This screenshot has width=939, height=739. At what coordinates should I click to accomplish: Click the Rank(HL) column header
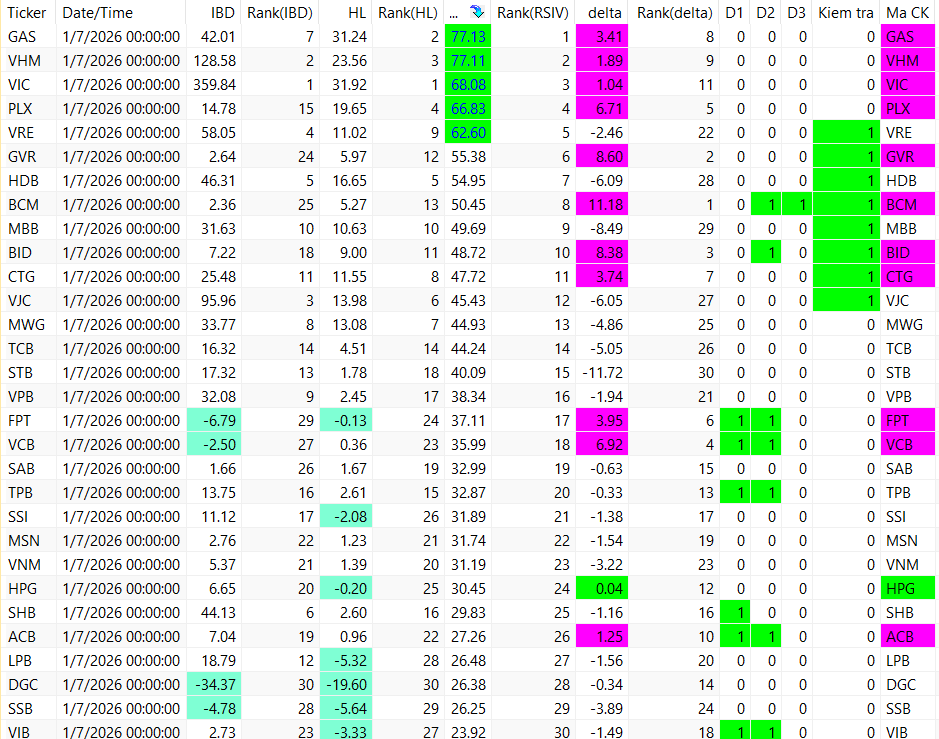tap(408, 13)
